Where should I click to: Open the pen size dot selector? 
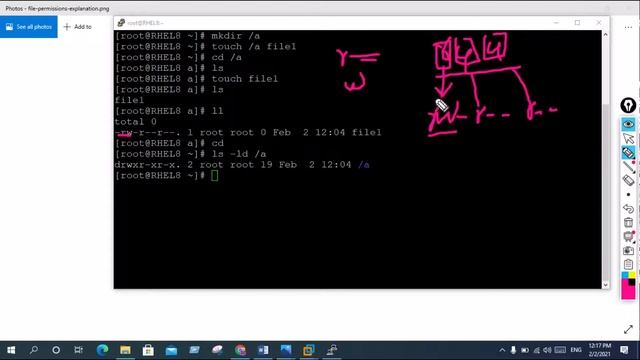[628, 195]
